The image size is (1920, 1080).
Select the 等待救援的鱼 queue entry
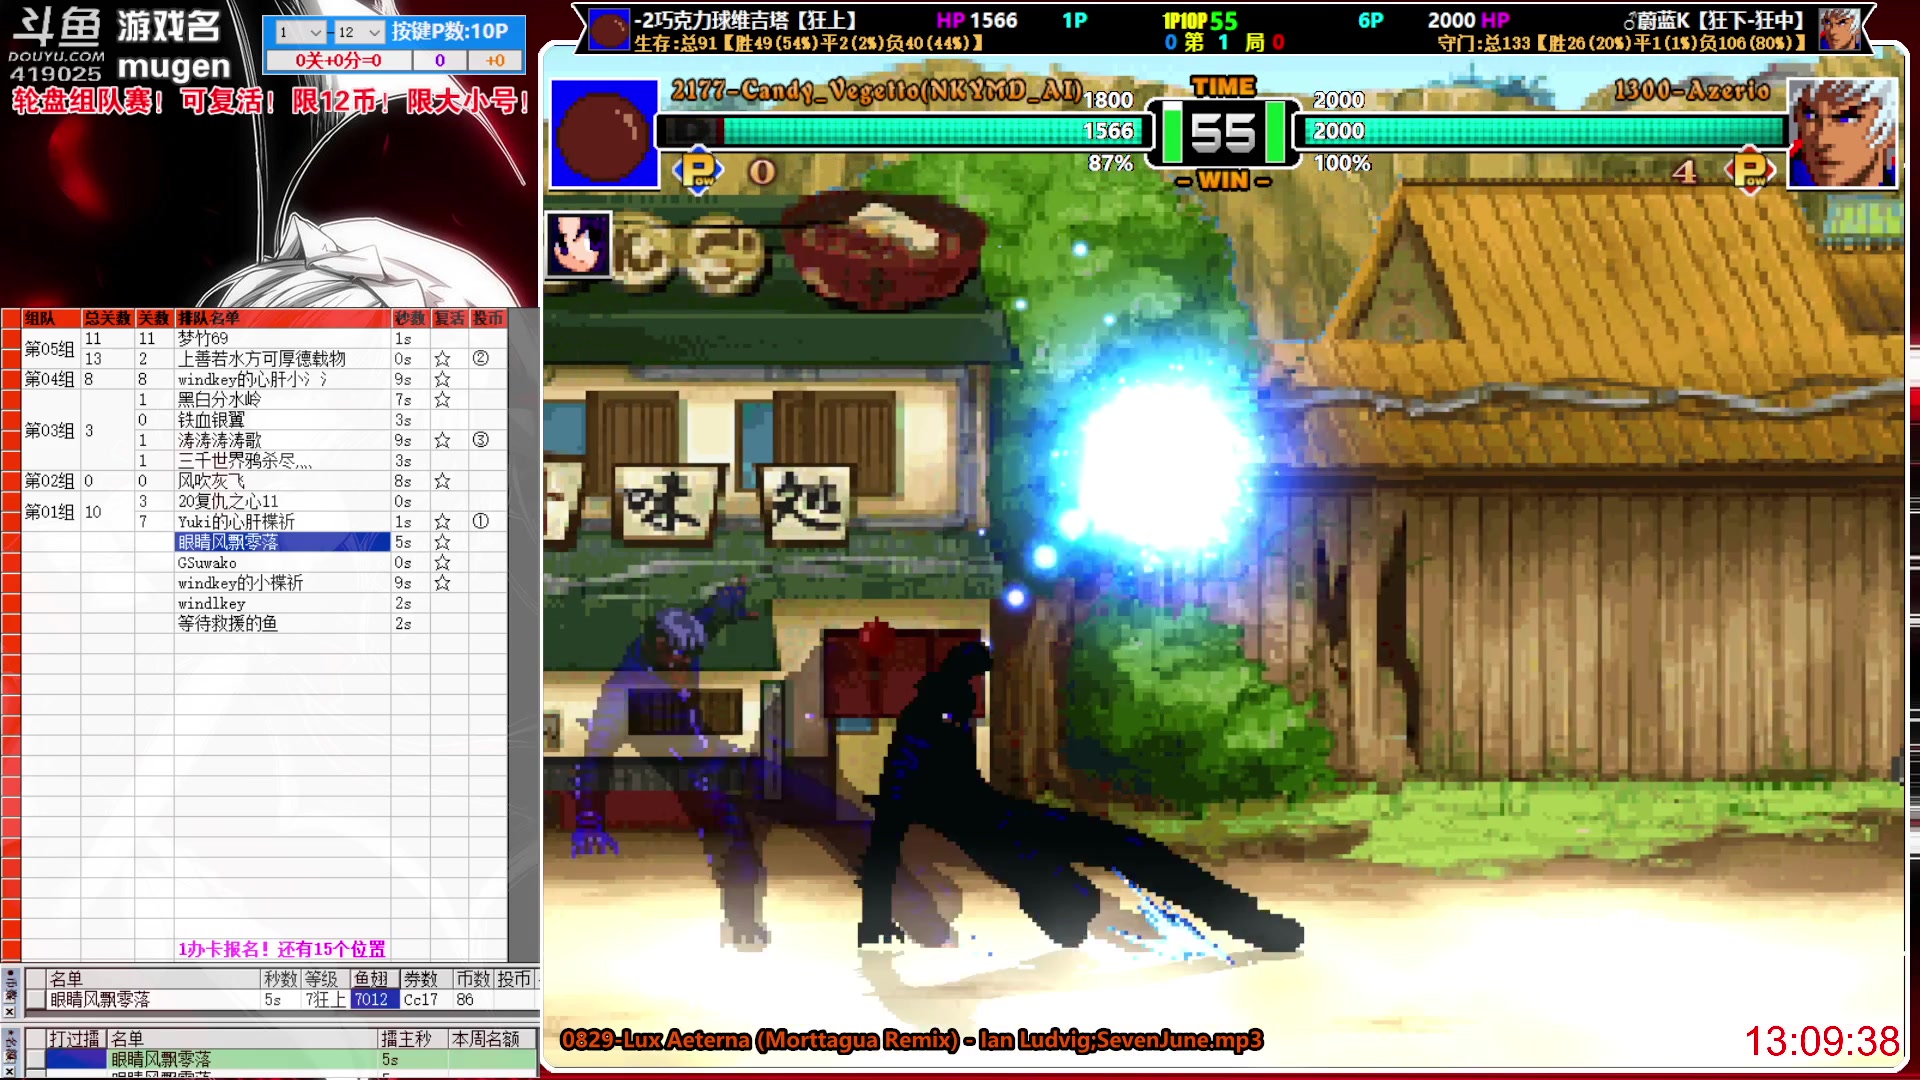282,624
